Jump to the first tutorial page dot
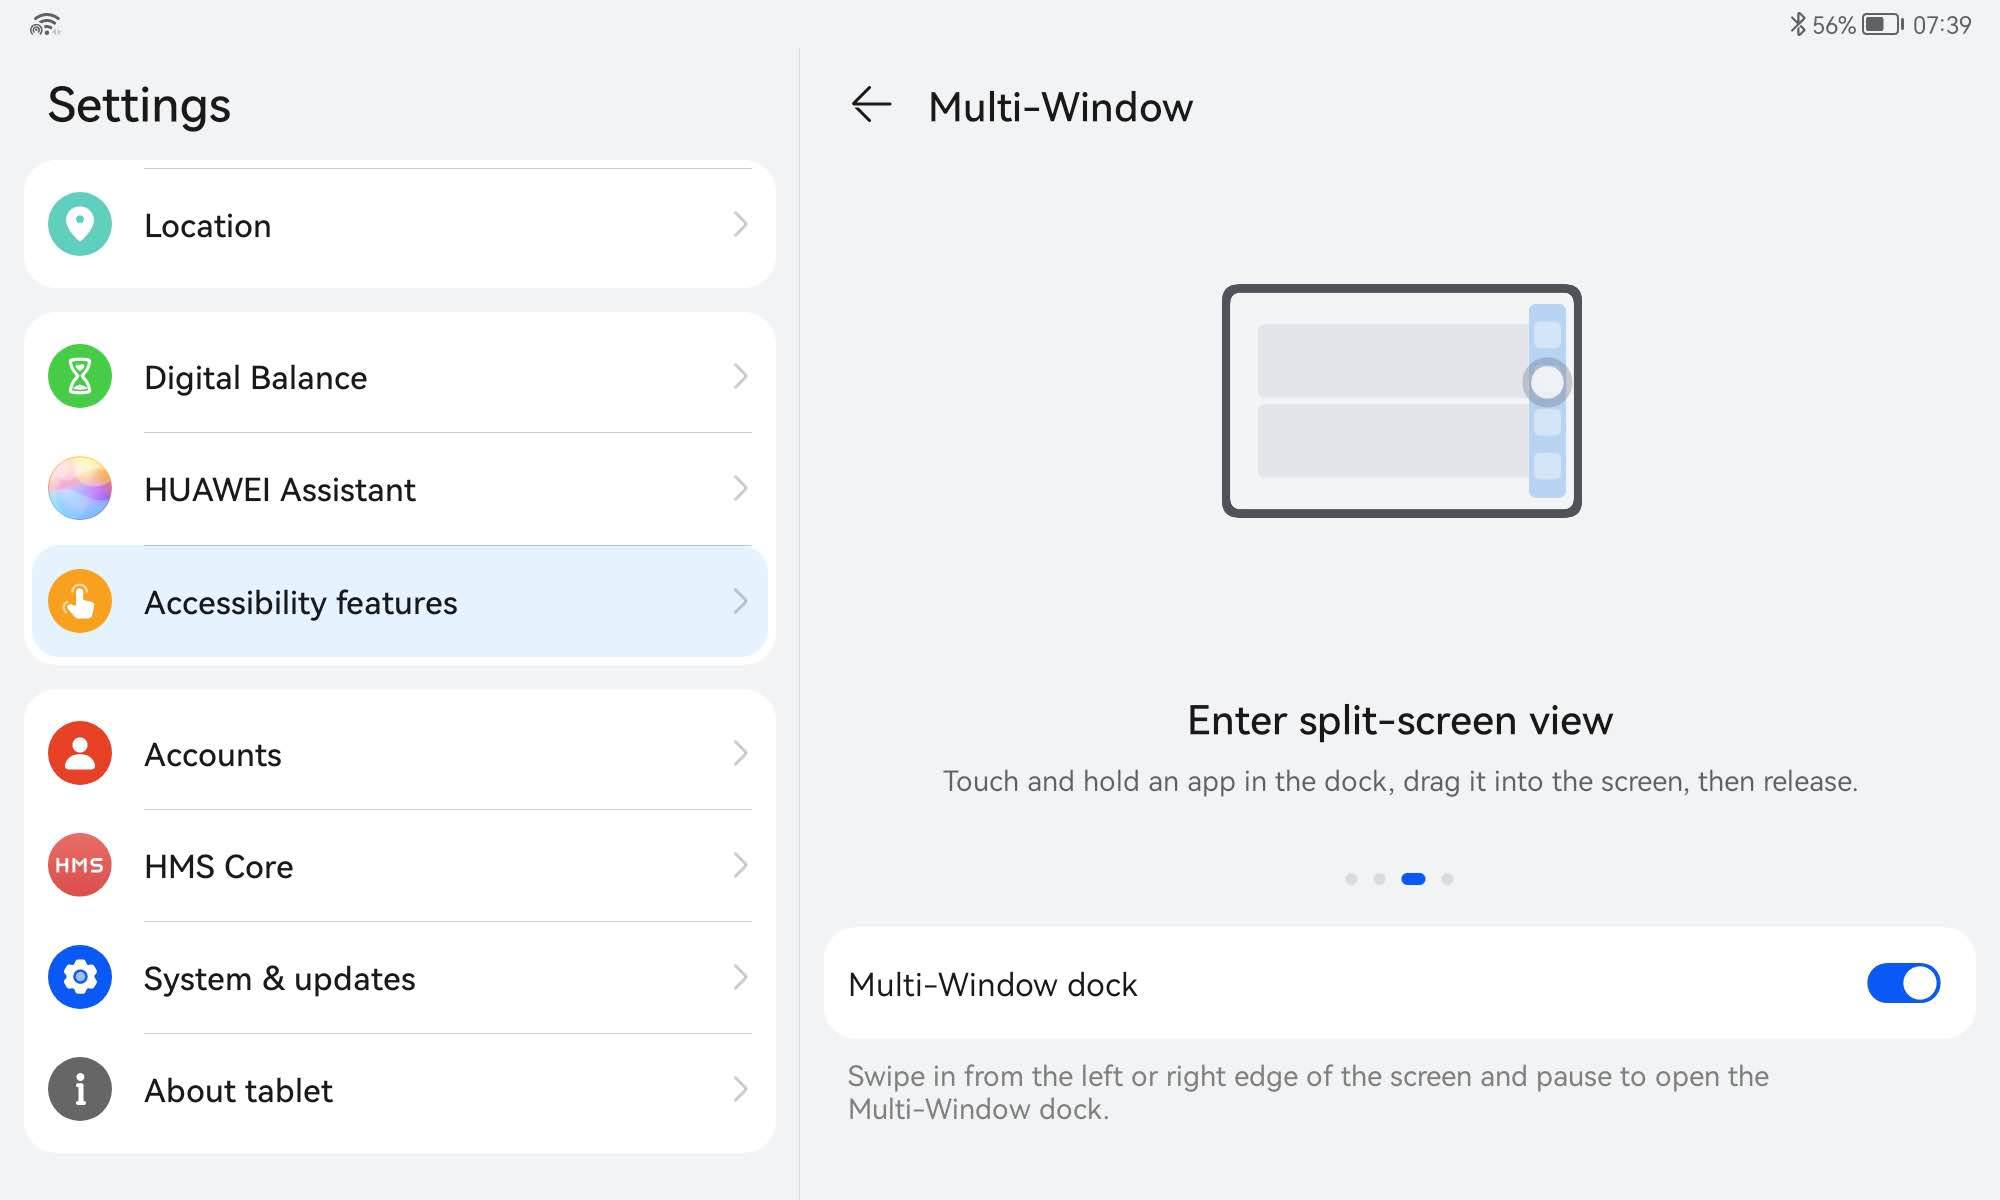The image size is (2000, 1200). (x=1351, y=879)
